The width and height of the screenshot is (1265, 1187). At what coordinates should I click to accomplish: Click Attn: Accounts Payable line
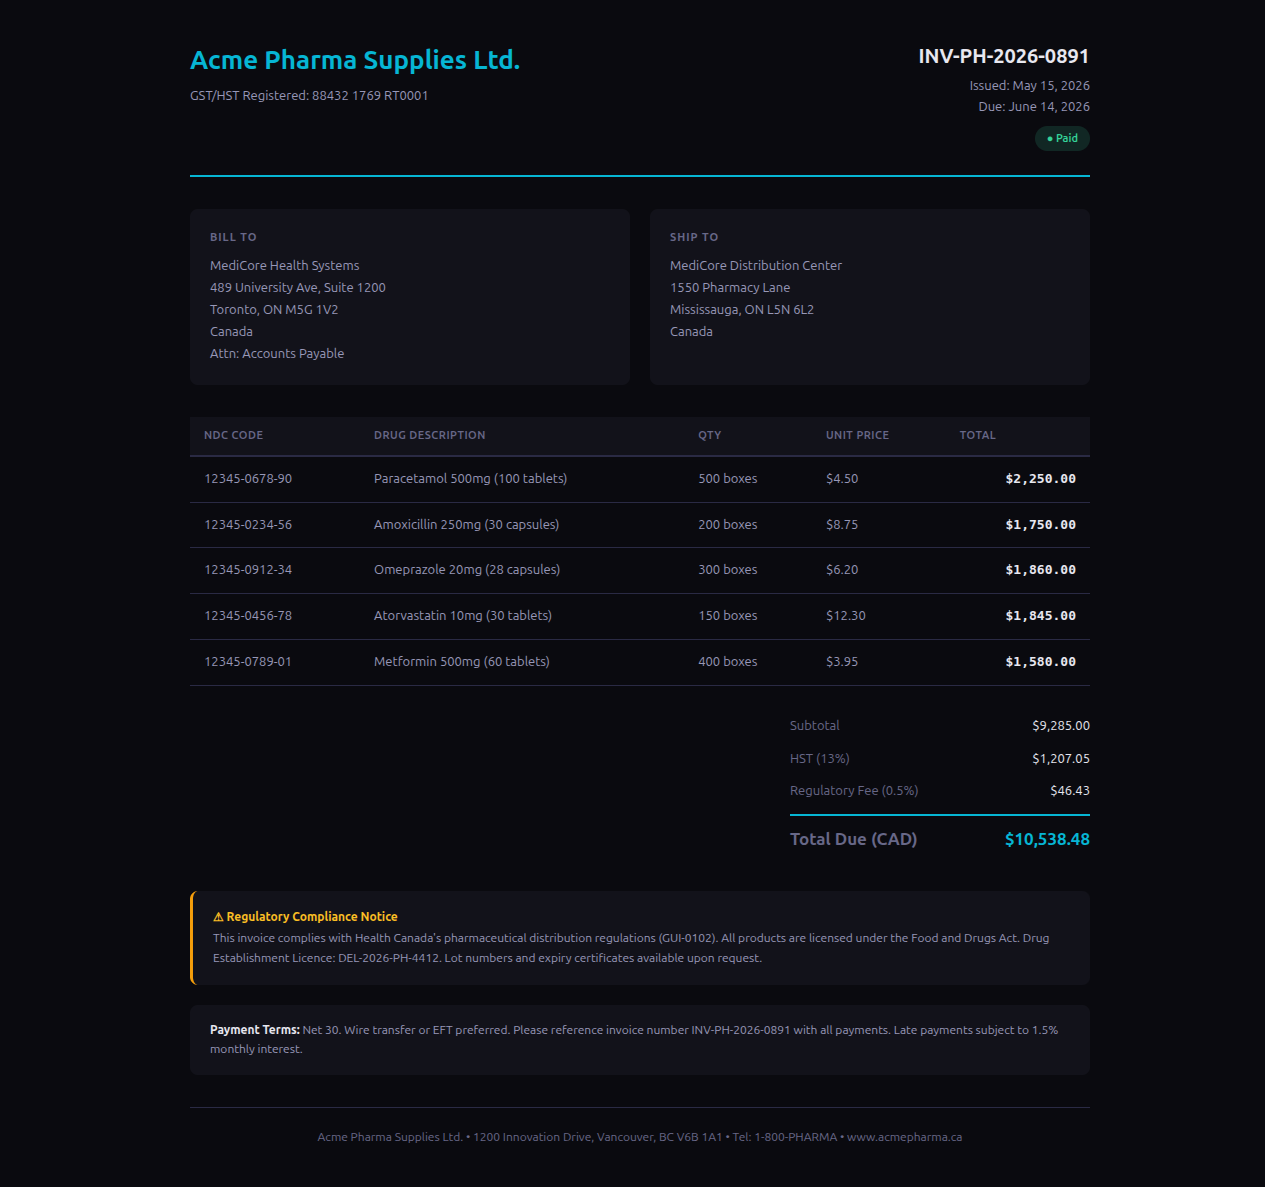click(277, 354)
